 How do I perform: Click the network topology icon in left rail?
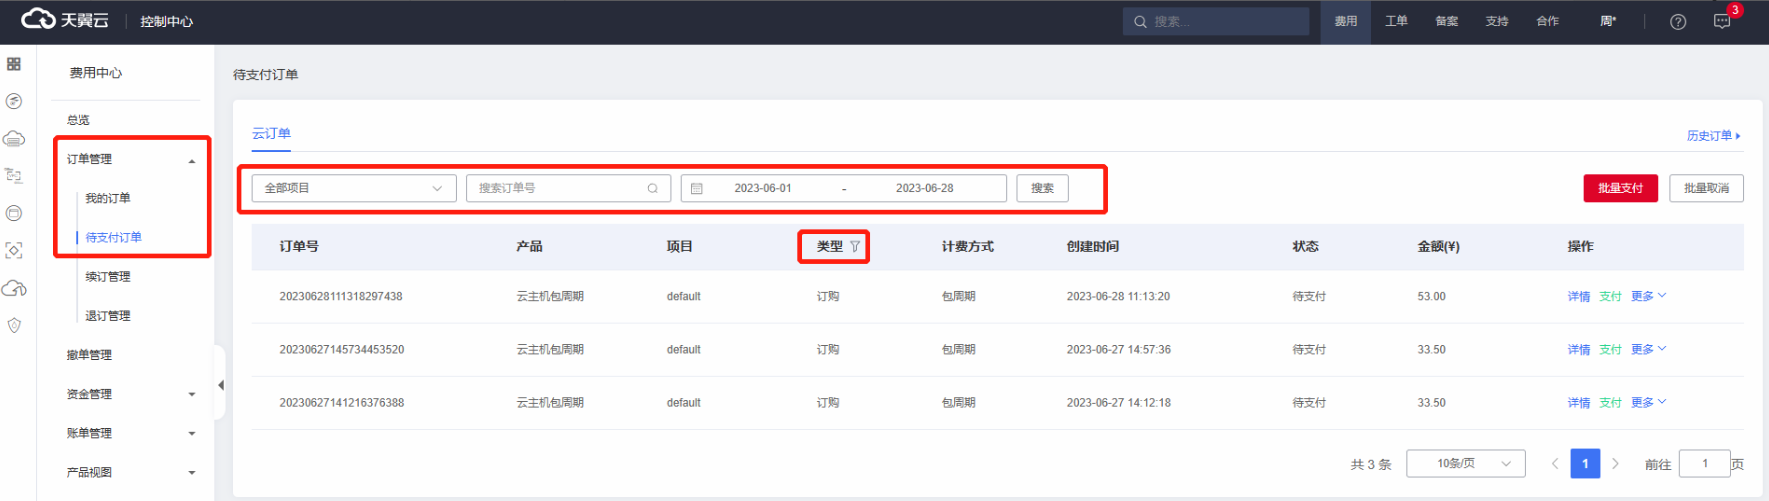point(14,175)
